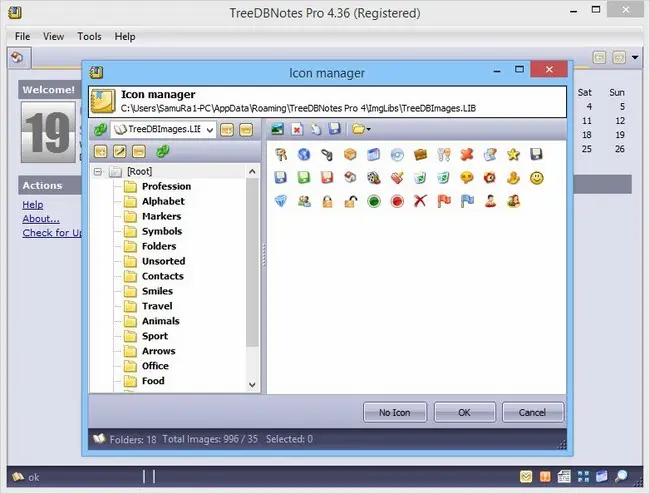Select the blue flag icon
Screen dimensions: 650x494
pos(467,201)
